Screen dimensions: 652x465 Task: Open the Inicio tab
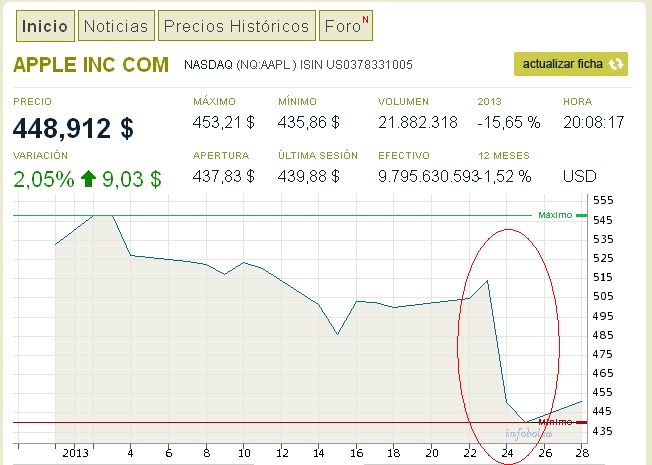click(x=45, y=26)
